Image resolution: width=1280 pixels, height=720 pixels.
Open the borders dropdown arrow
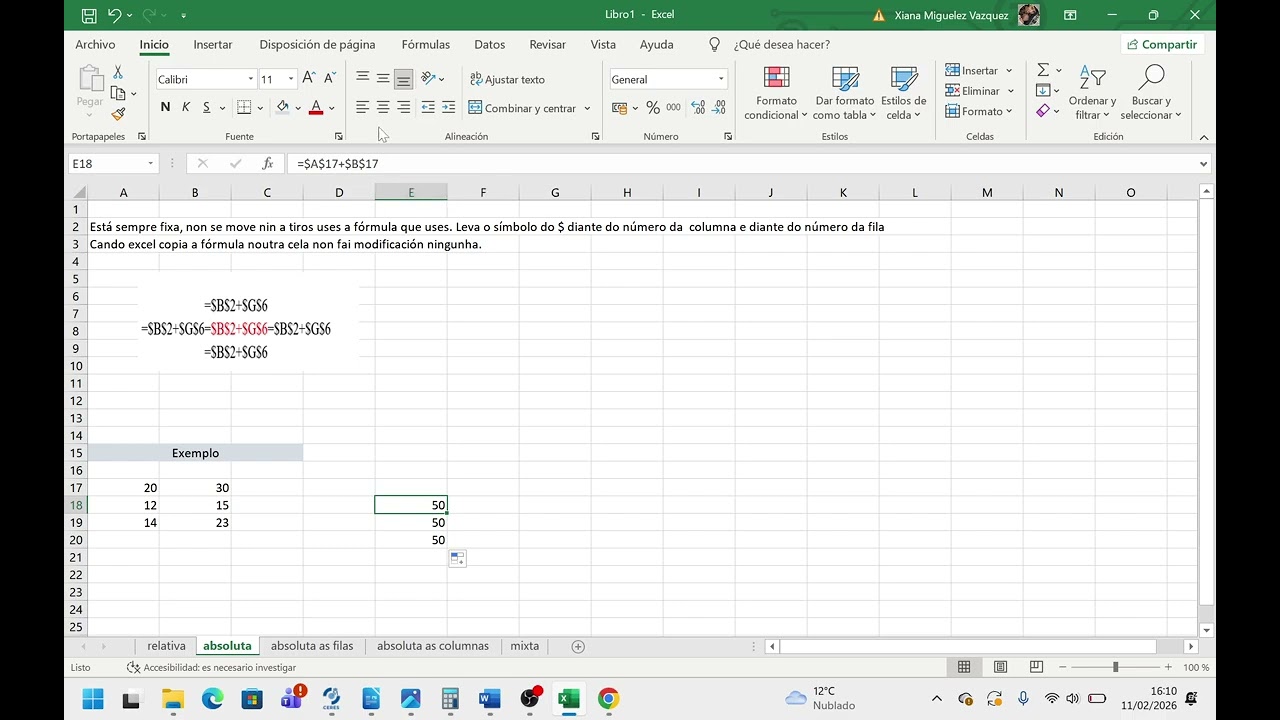261,107
